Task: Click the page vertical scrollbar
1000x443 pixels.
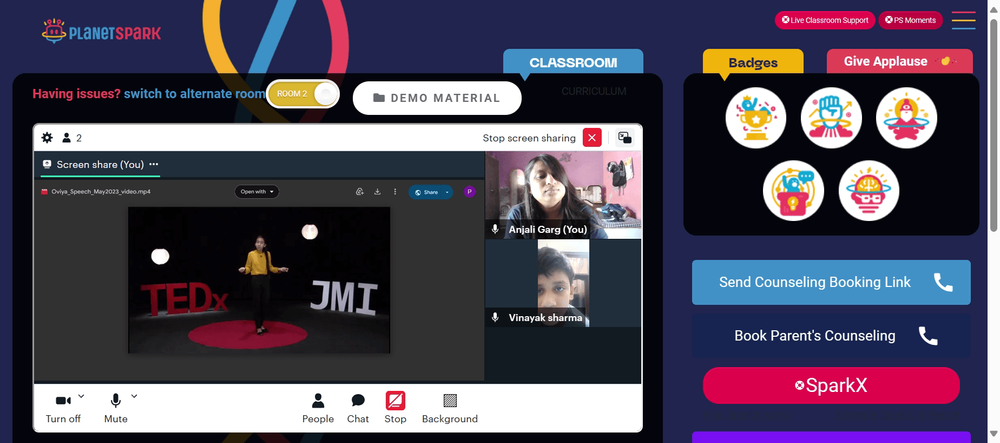Action: tap(994, 124)
